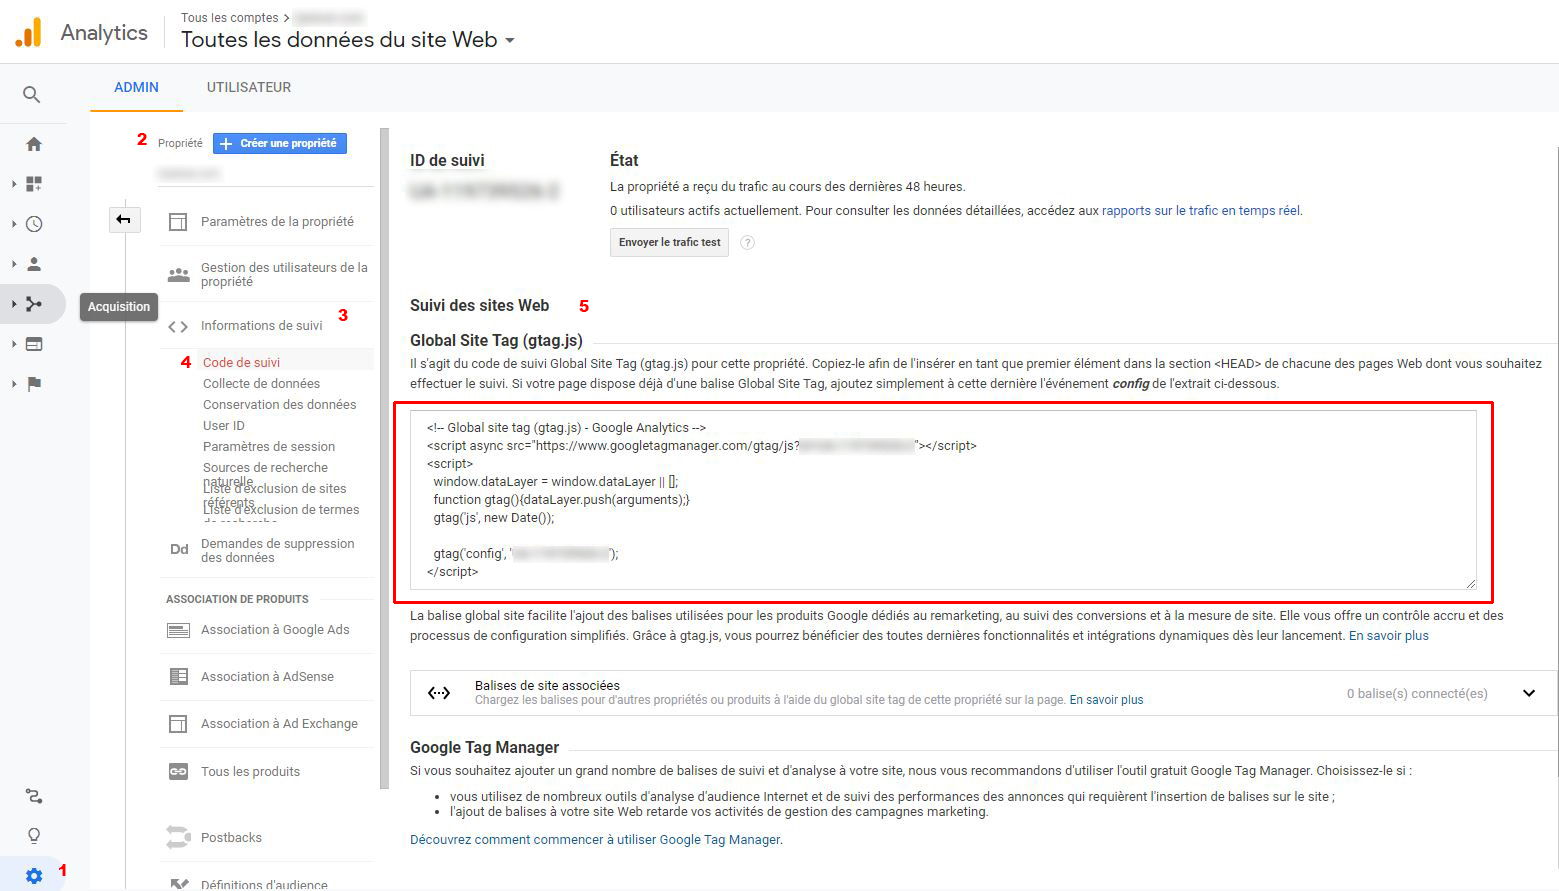
Task: Open the Customization dashboards icon
Action: click(34, 184)
